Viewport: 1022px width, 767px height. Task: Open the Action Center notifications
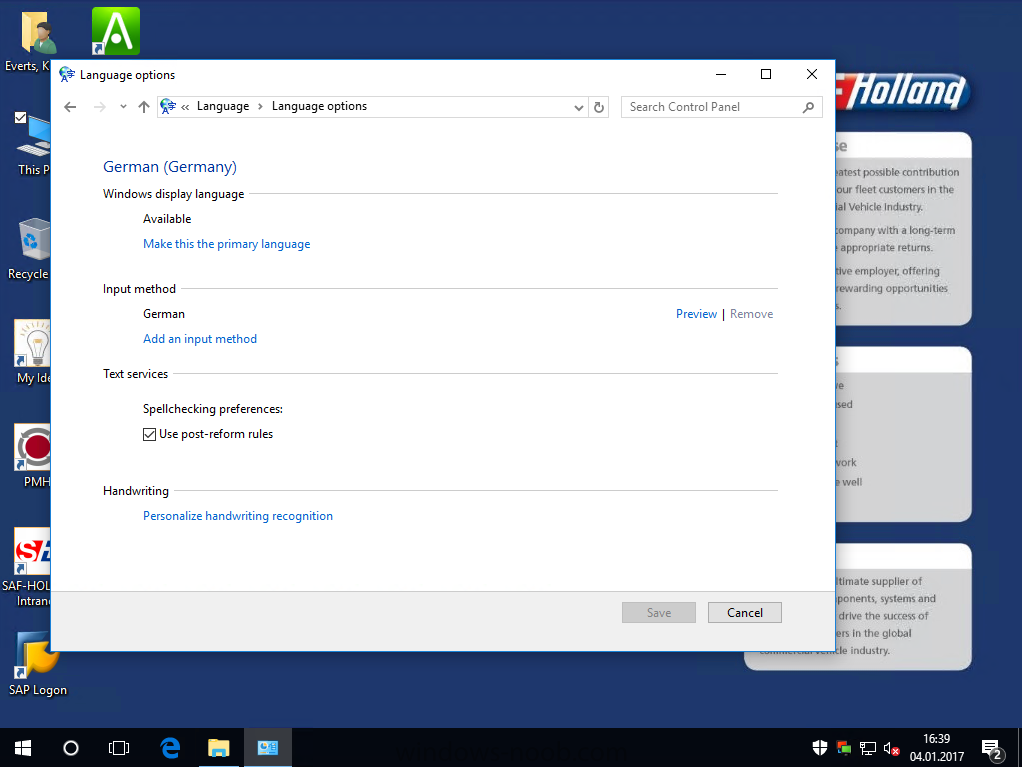click(993, 749)
